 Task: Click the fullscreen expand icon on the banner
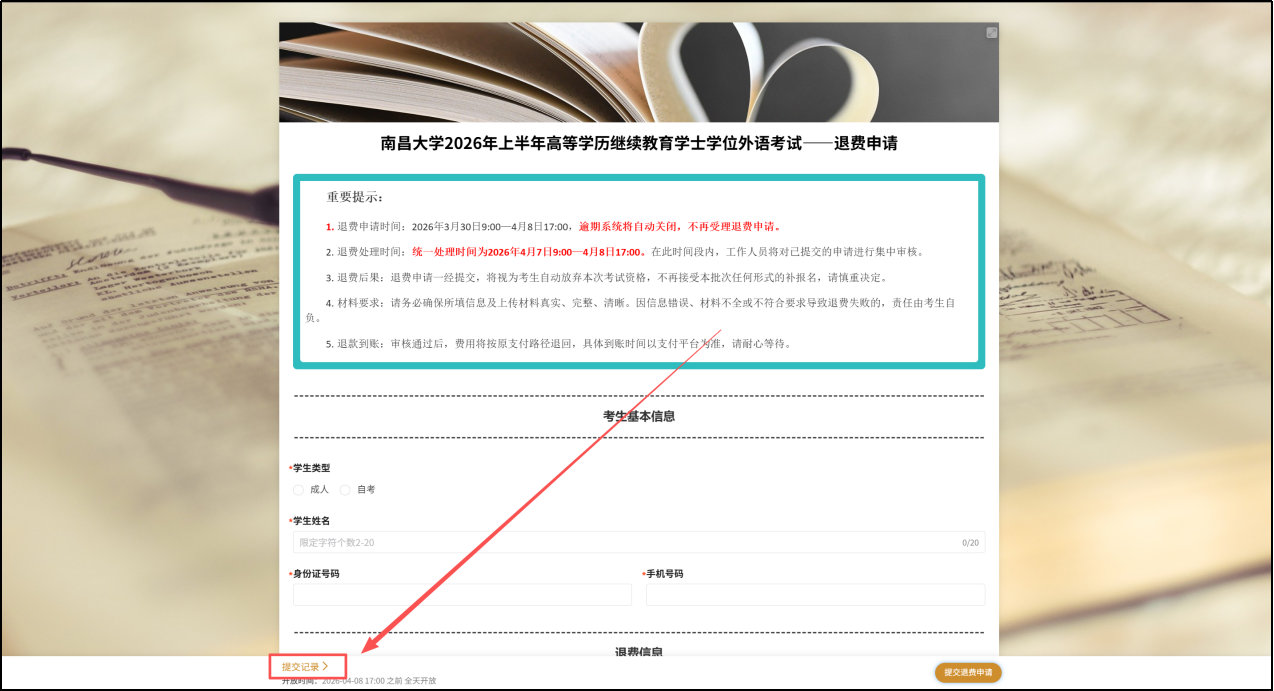click(991, 32)
